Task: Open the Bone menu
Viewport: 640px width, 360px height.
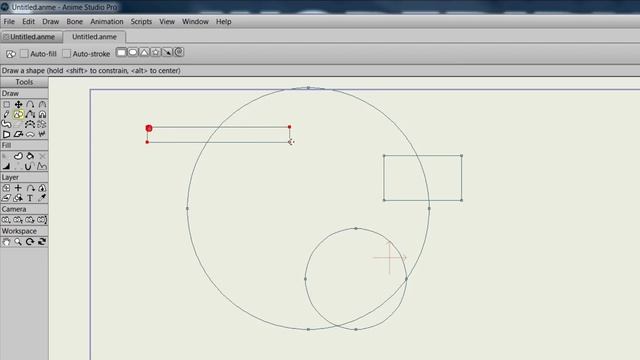Action: coord(74,22)
